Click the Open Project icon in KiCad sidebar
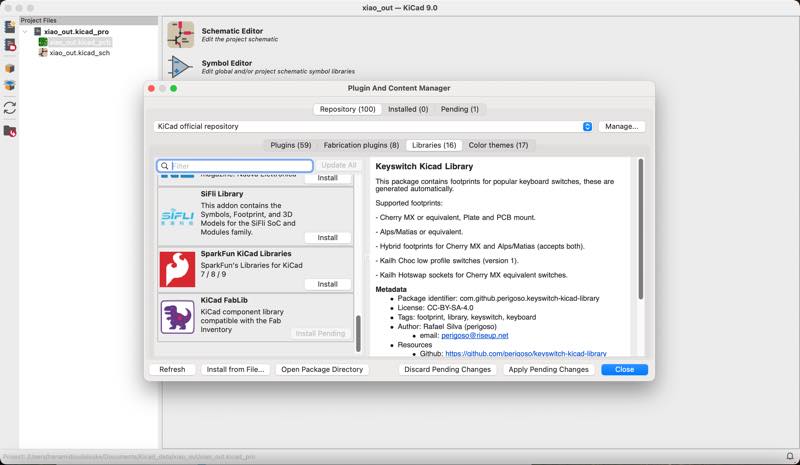 click(10, 45)
